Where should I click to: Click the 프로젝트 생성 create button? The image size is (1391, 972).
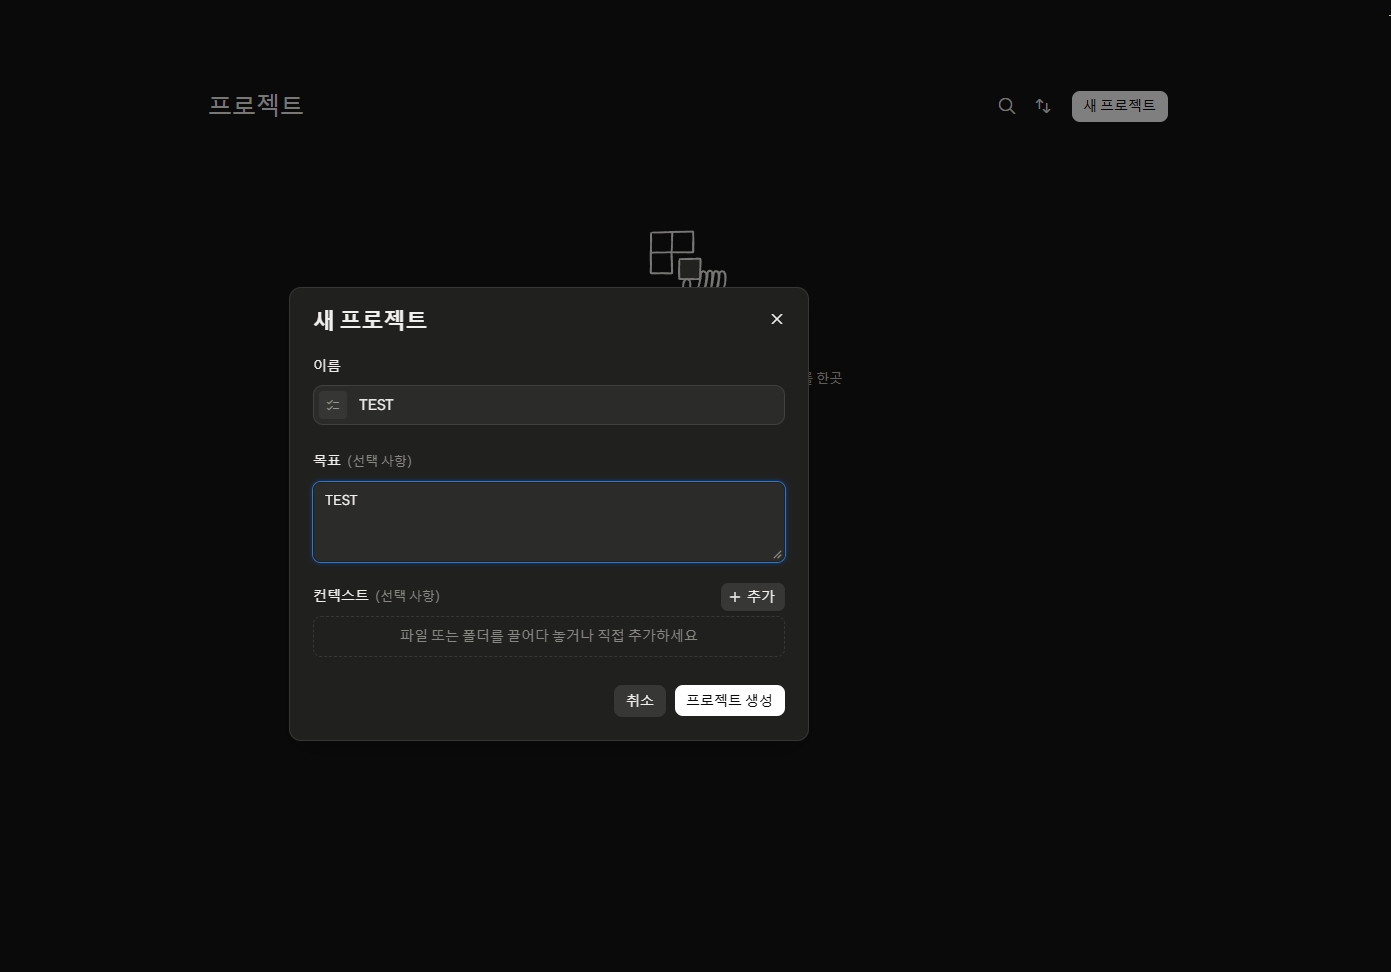point(730,701)
